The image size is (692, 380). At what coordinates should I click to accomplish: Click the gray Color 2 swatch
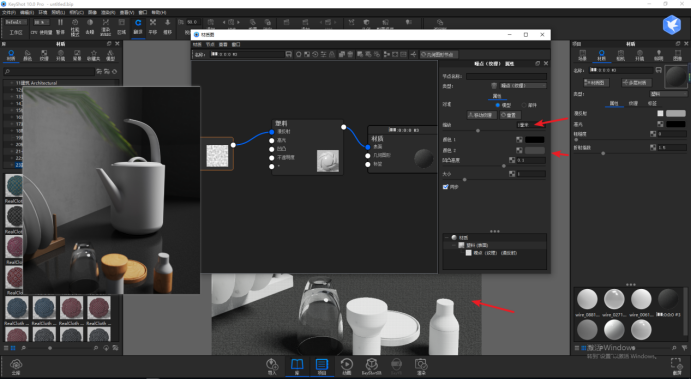coord(534,150)
